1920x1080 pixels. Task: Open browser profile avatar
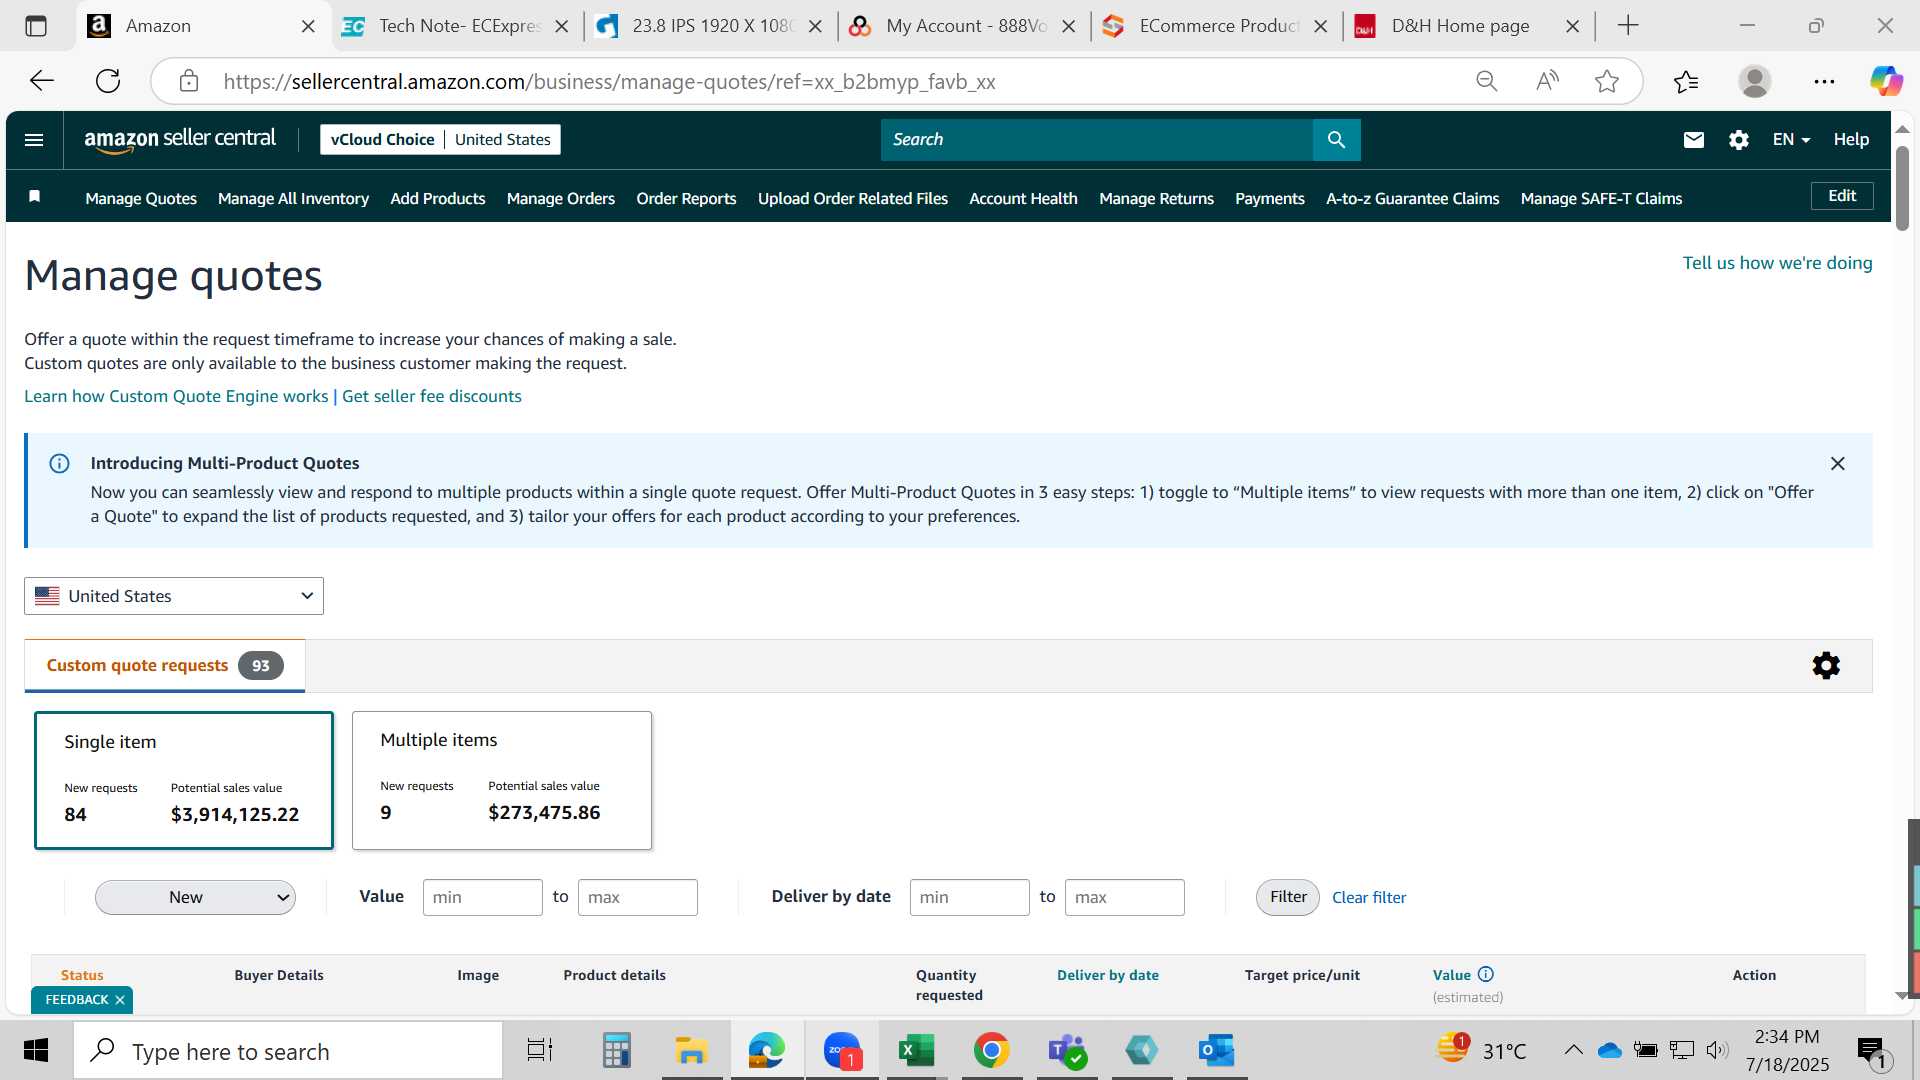[x=1755, y=82]
